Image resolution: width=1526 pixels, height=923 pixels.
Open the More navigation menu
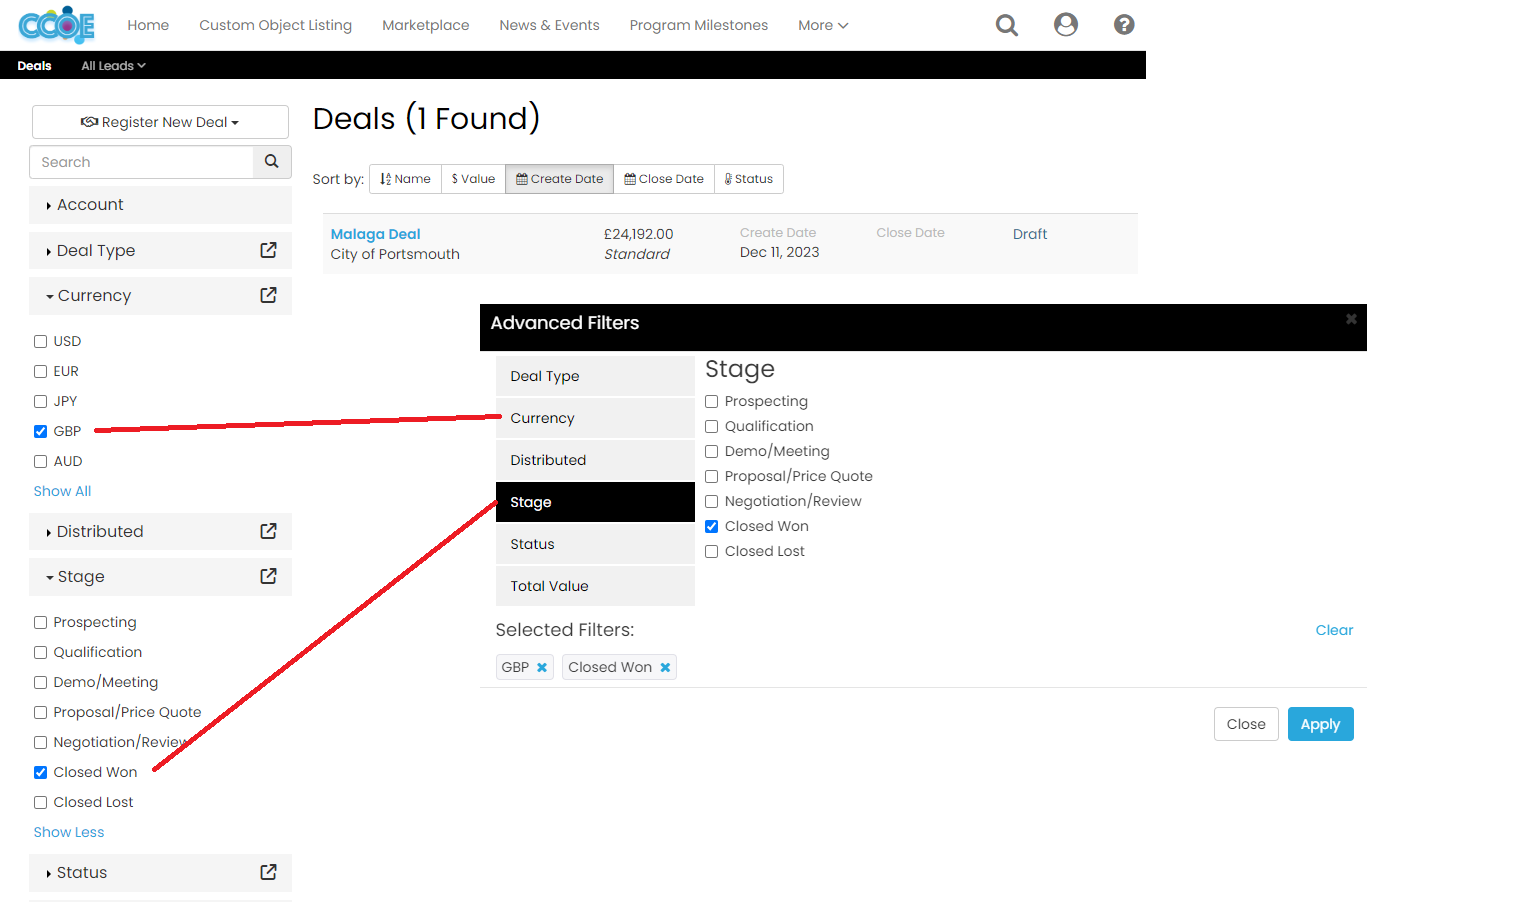click(x=823, y=25)
